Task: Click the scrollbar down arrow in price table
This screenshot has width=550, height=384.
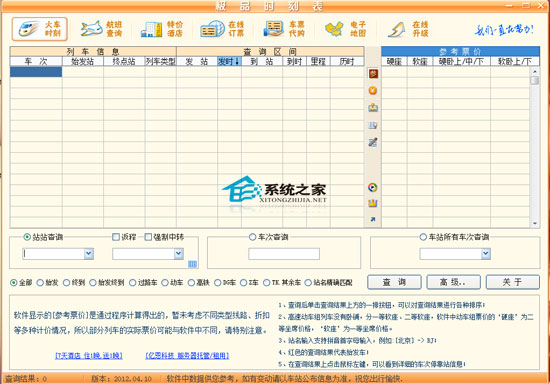Action: tap(535, 223)
